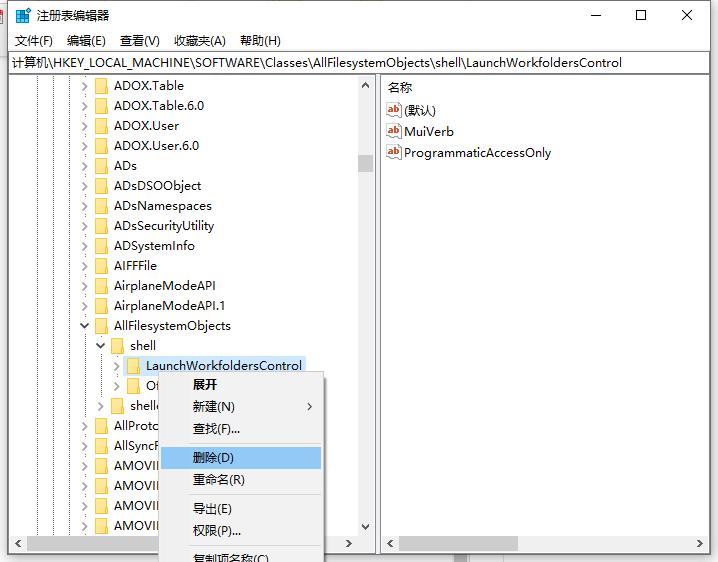Click the tree pane scroll up arrow
The image size is (718, 562).
click(365, 85)
